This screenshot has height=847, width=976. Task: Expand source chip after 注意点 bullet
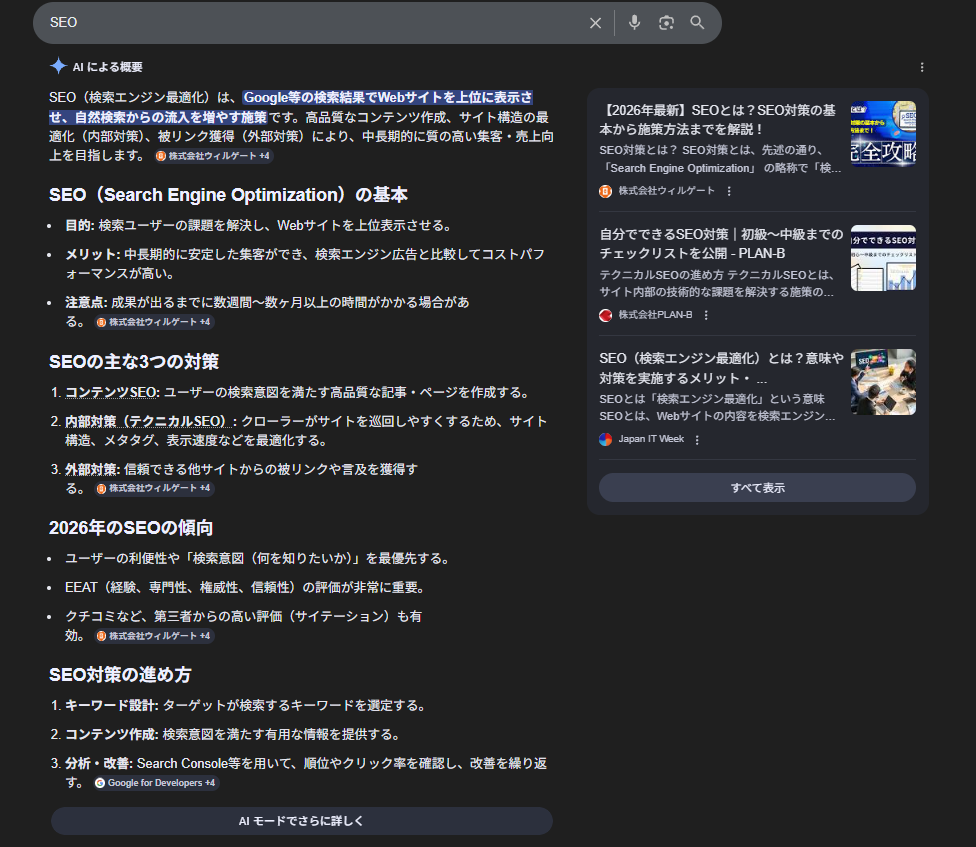(x=154, y=322)
